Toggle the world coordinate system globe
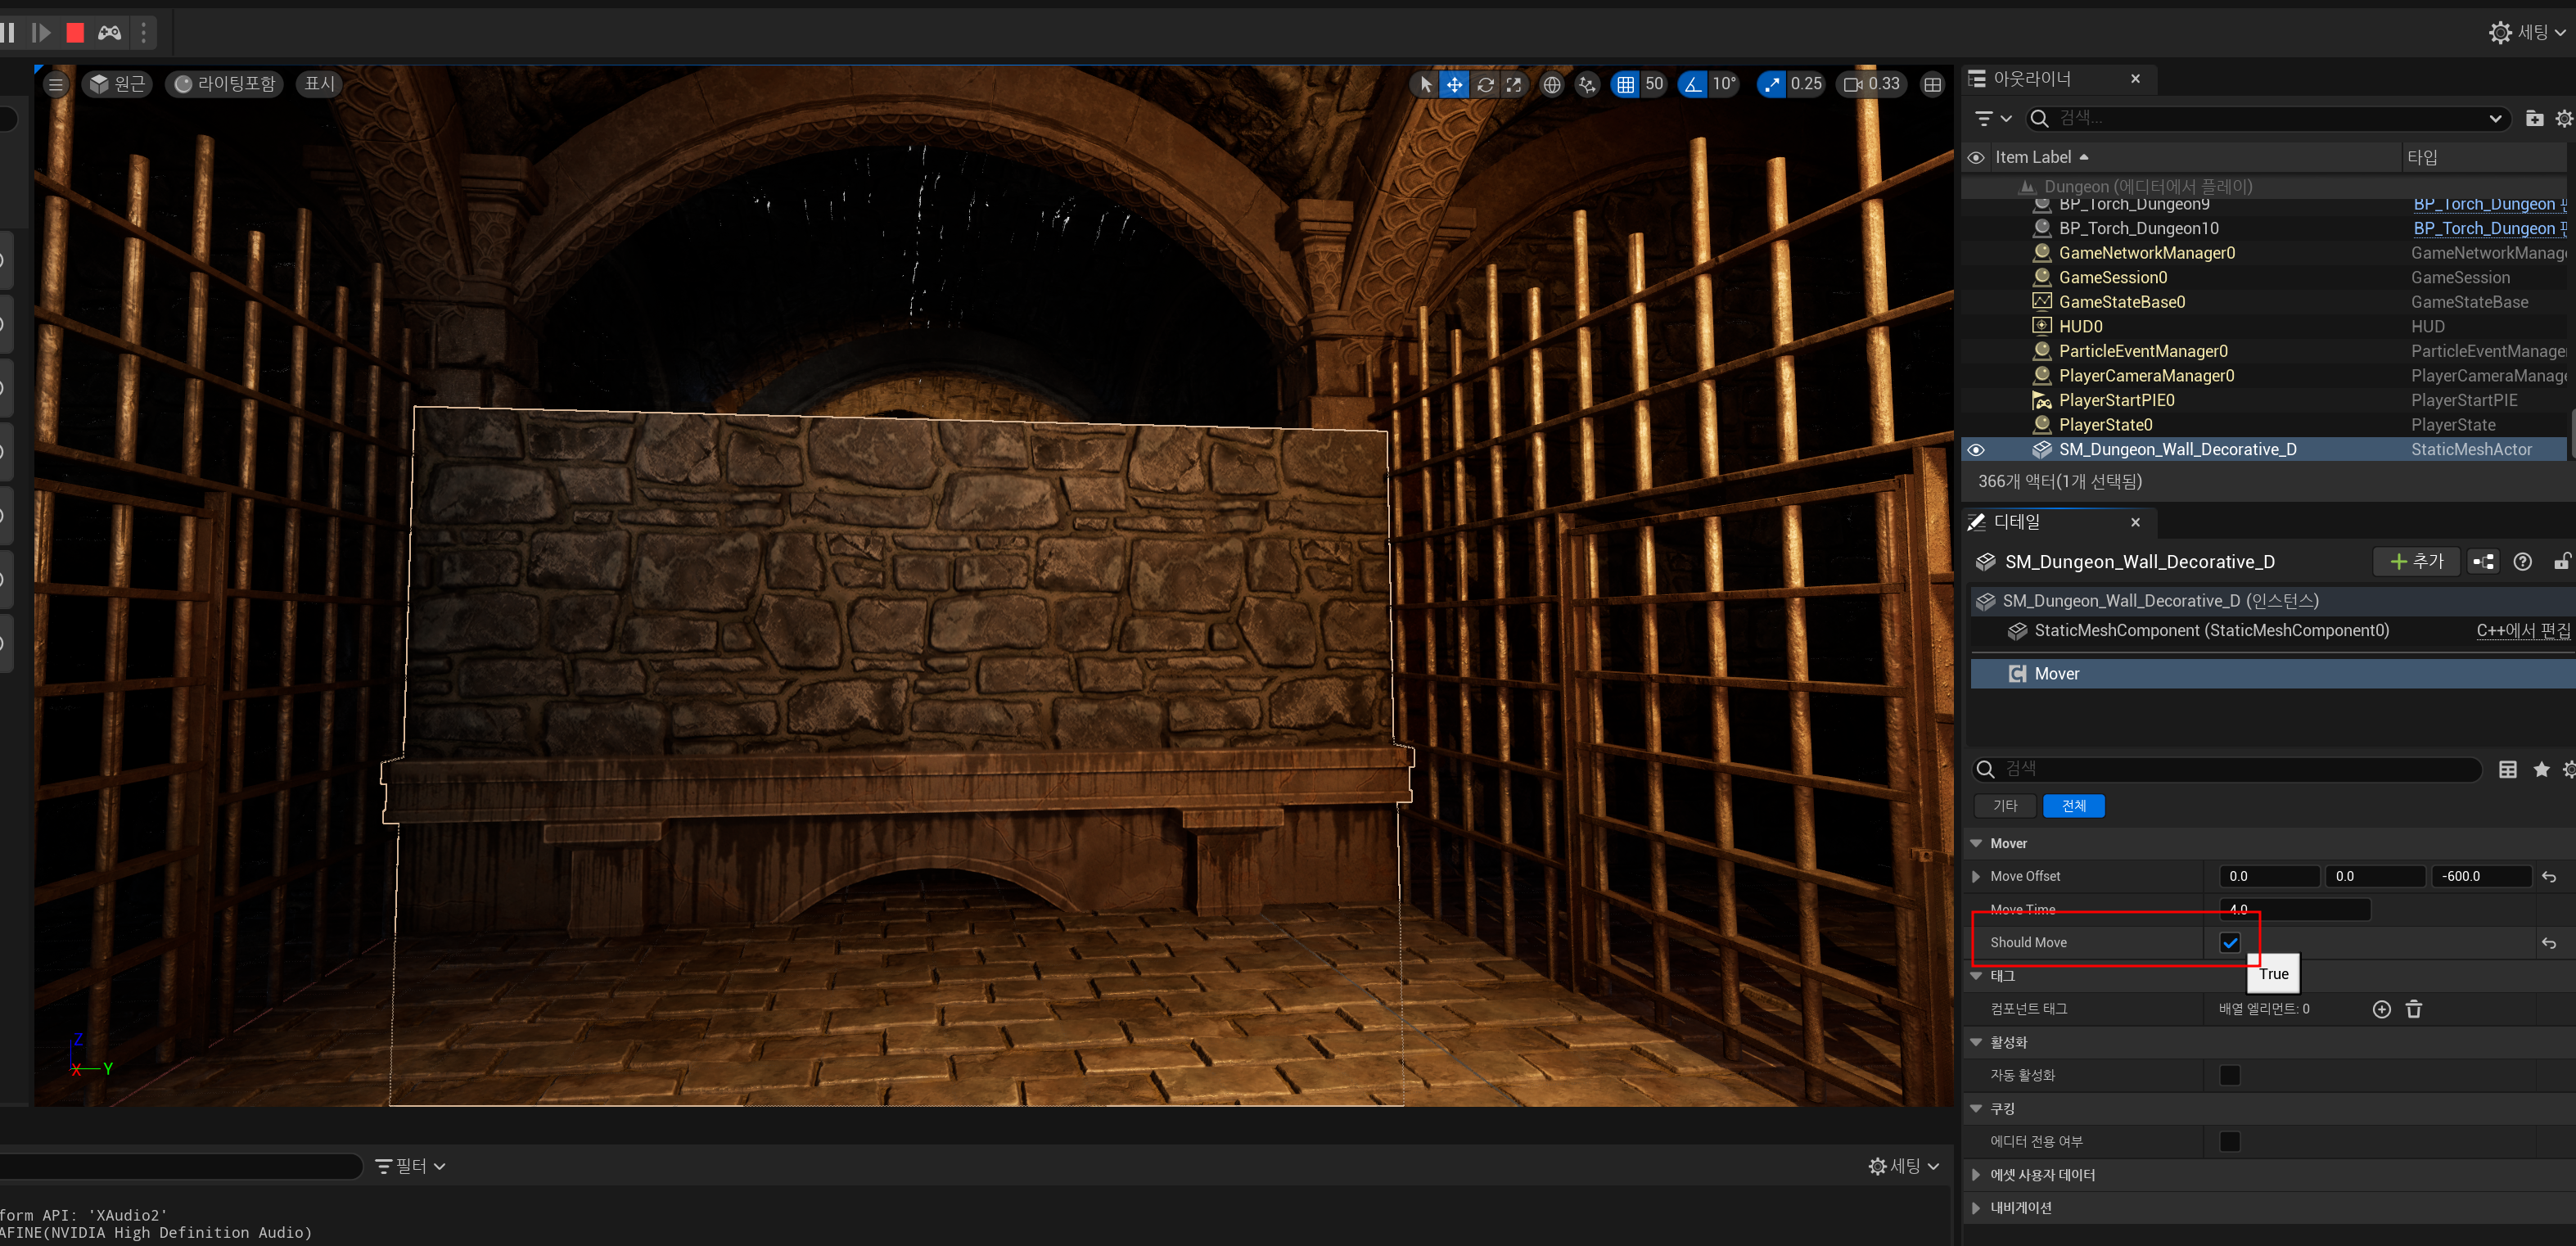The width and height of the screenshot is (2576, 1246). 1551,85
